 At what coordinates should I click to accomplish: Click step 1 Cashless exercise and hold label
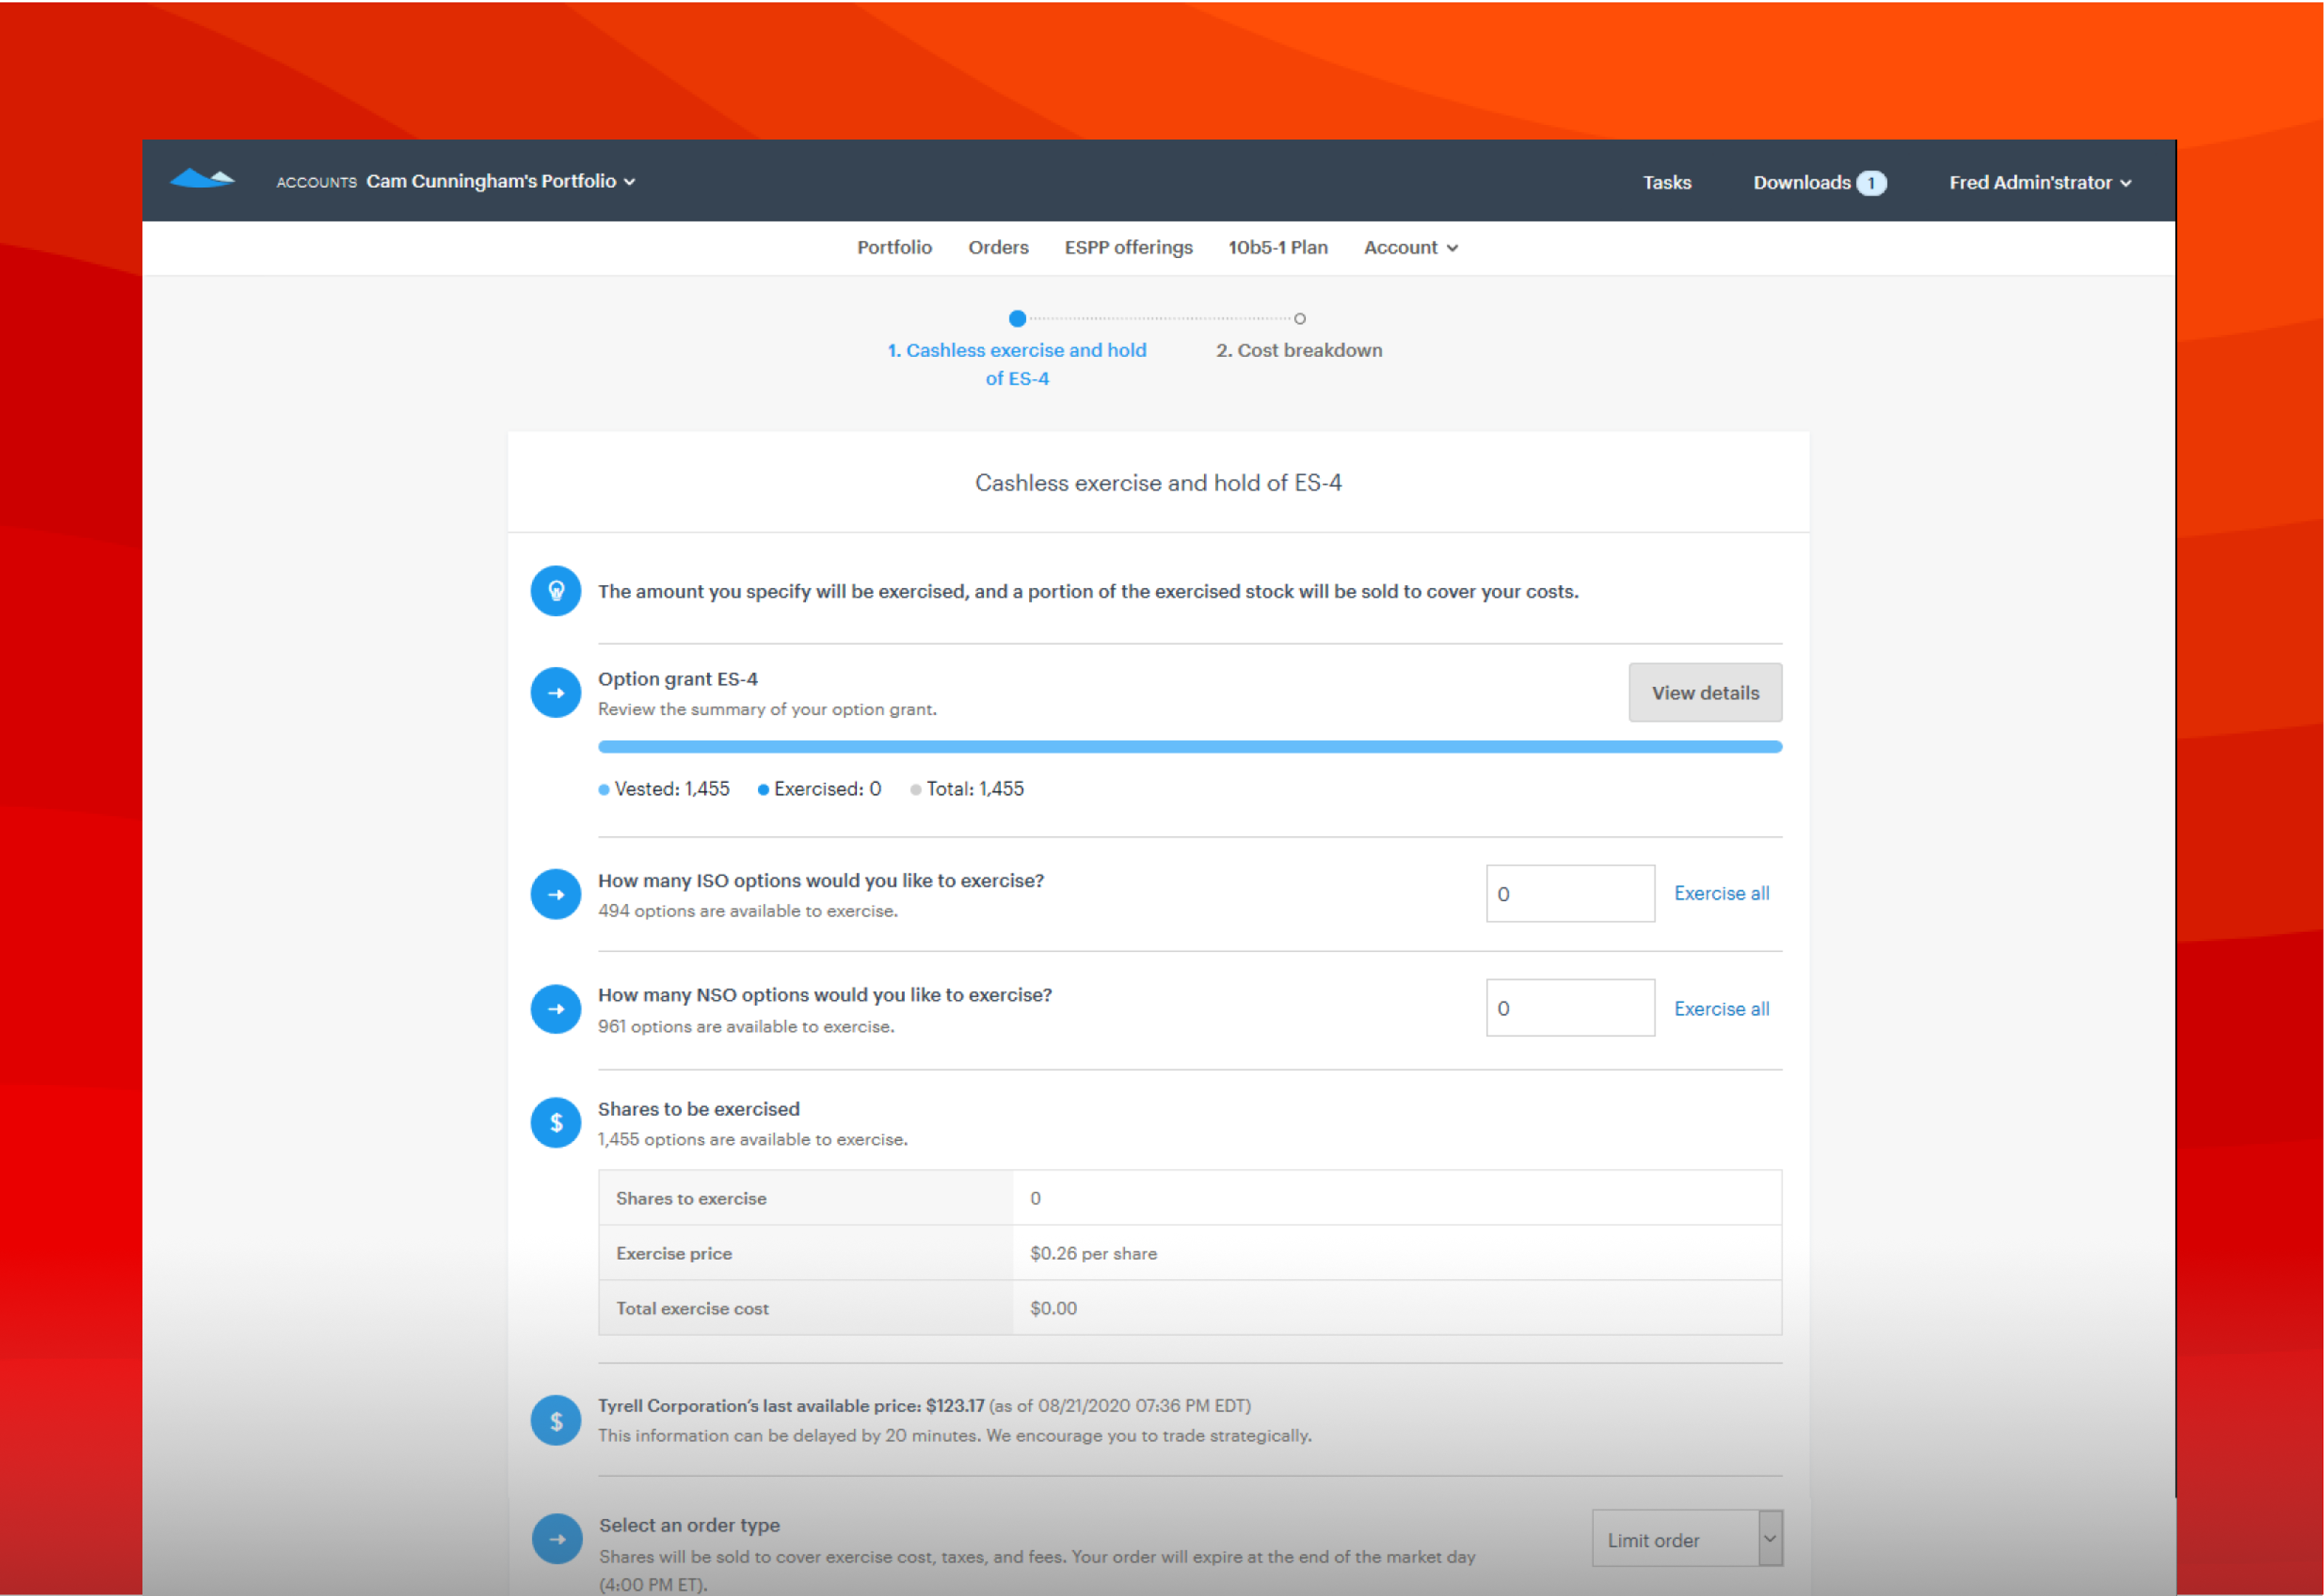pyautogui.click(x=1017, y=364)
